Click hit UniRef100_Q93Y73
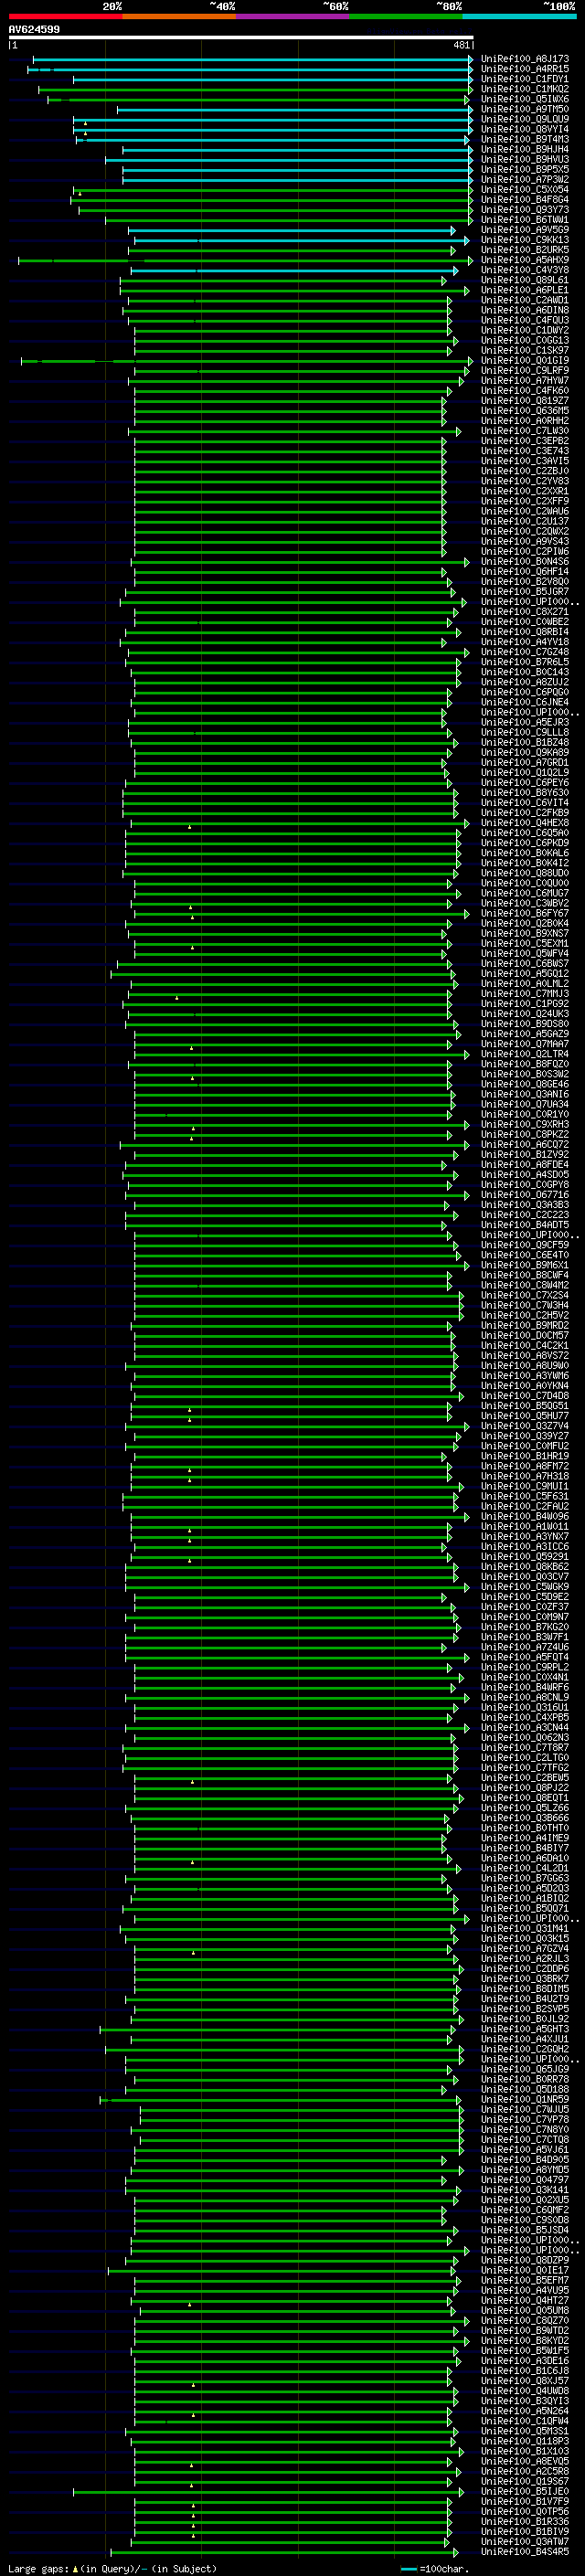This screenshot has height=2576, width=585. [x=525, y=209]
